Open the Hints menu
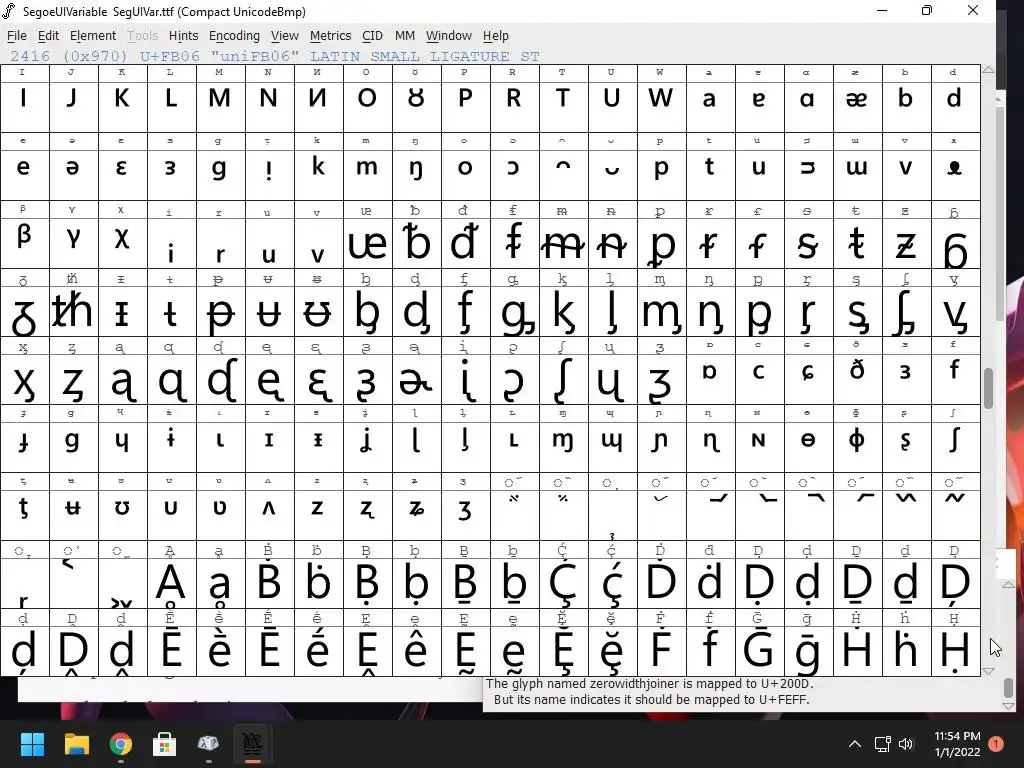The width and height of the screenshot is (1024, 768). (x=184, y=36)
